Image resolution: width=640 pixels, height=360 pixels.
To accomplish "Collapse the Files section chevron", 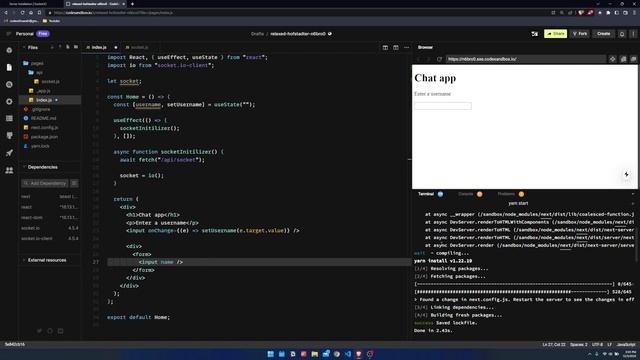I will 24,47.
